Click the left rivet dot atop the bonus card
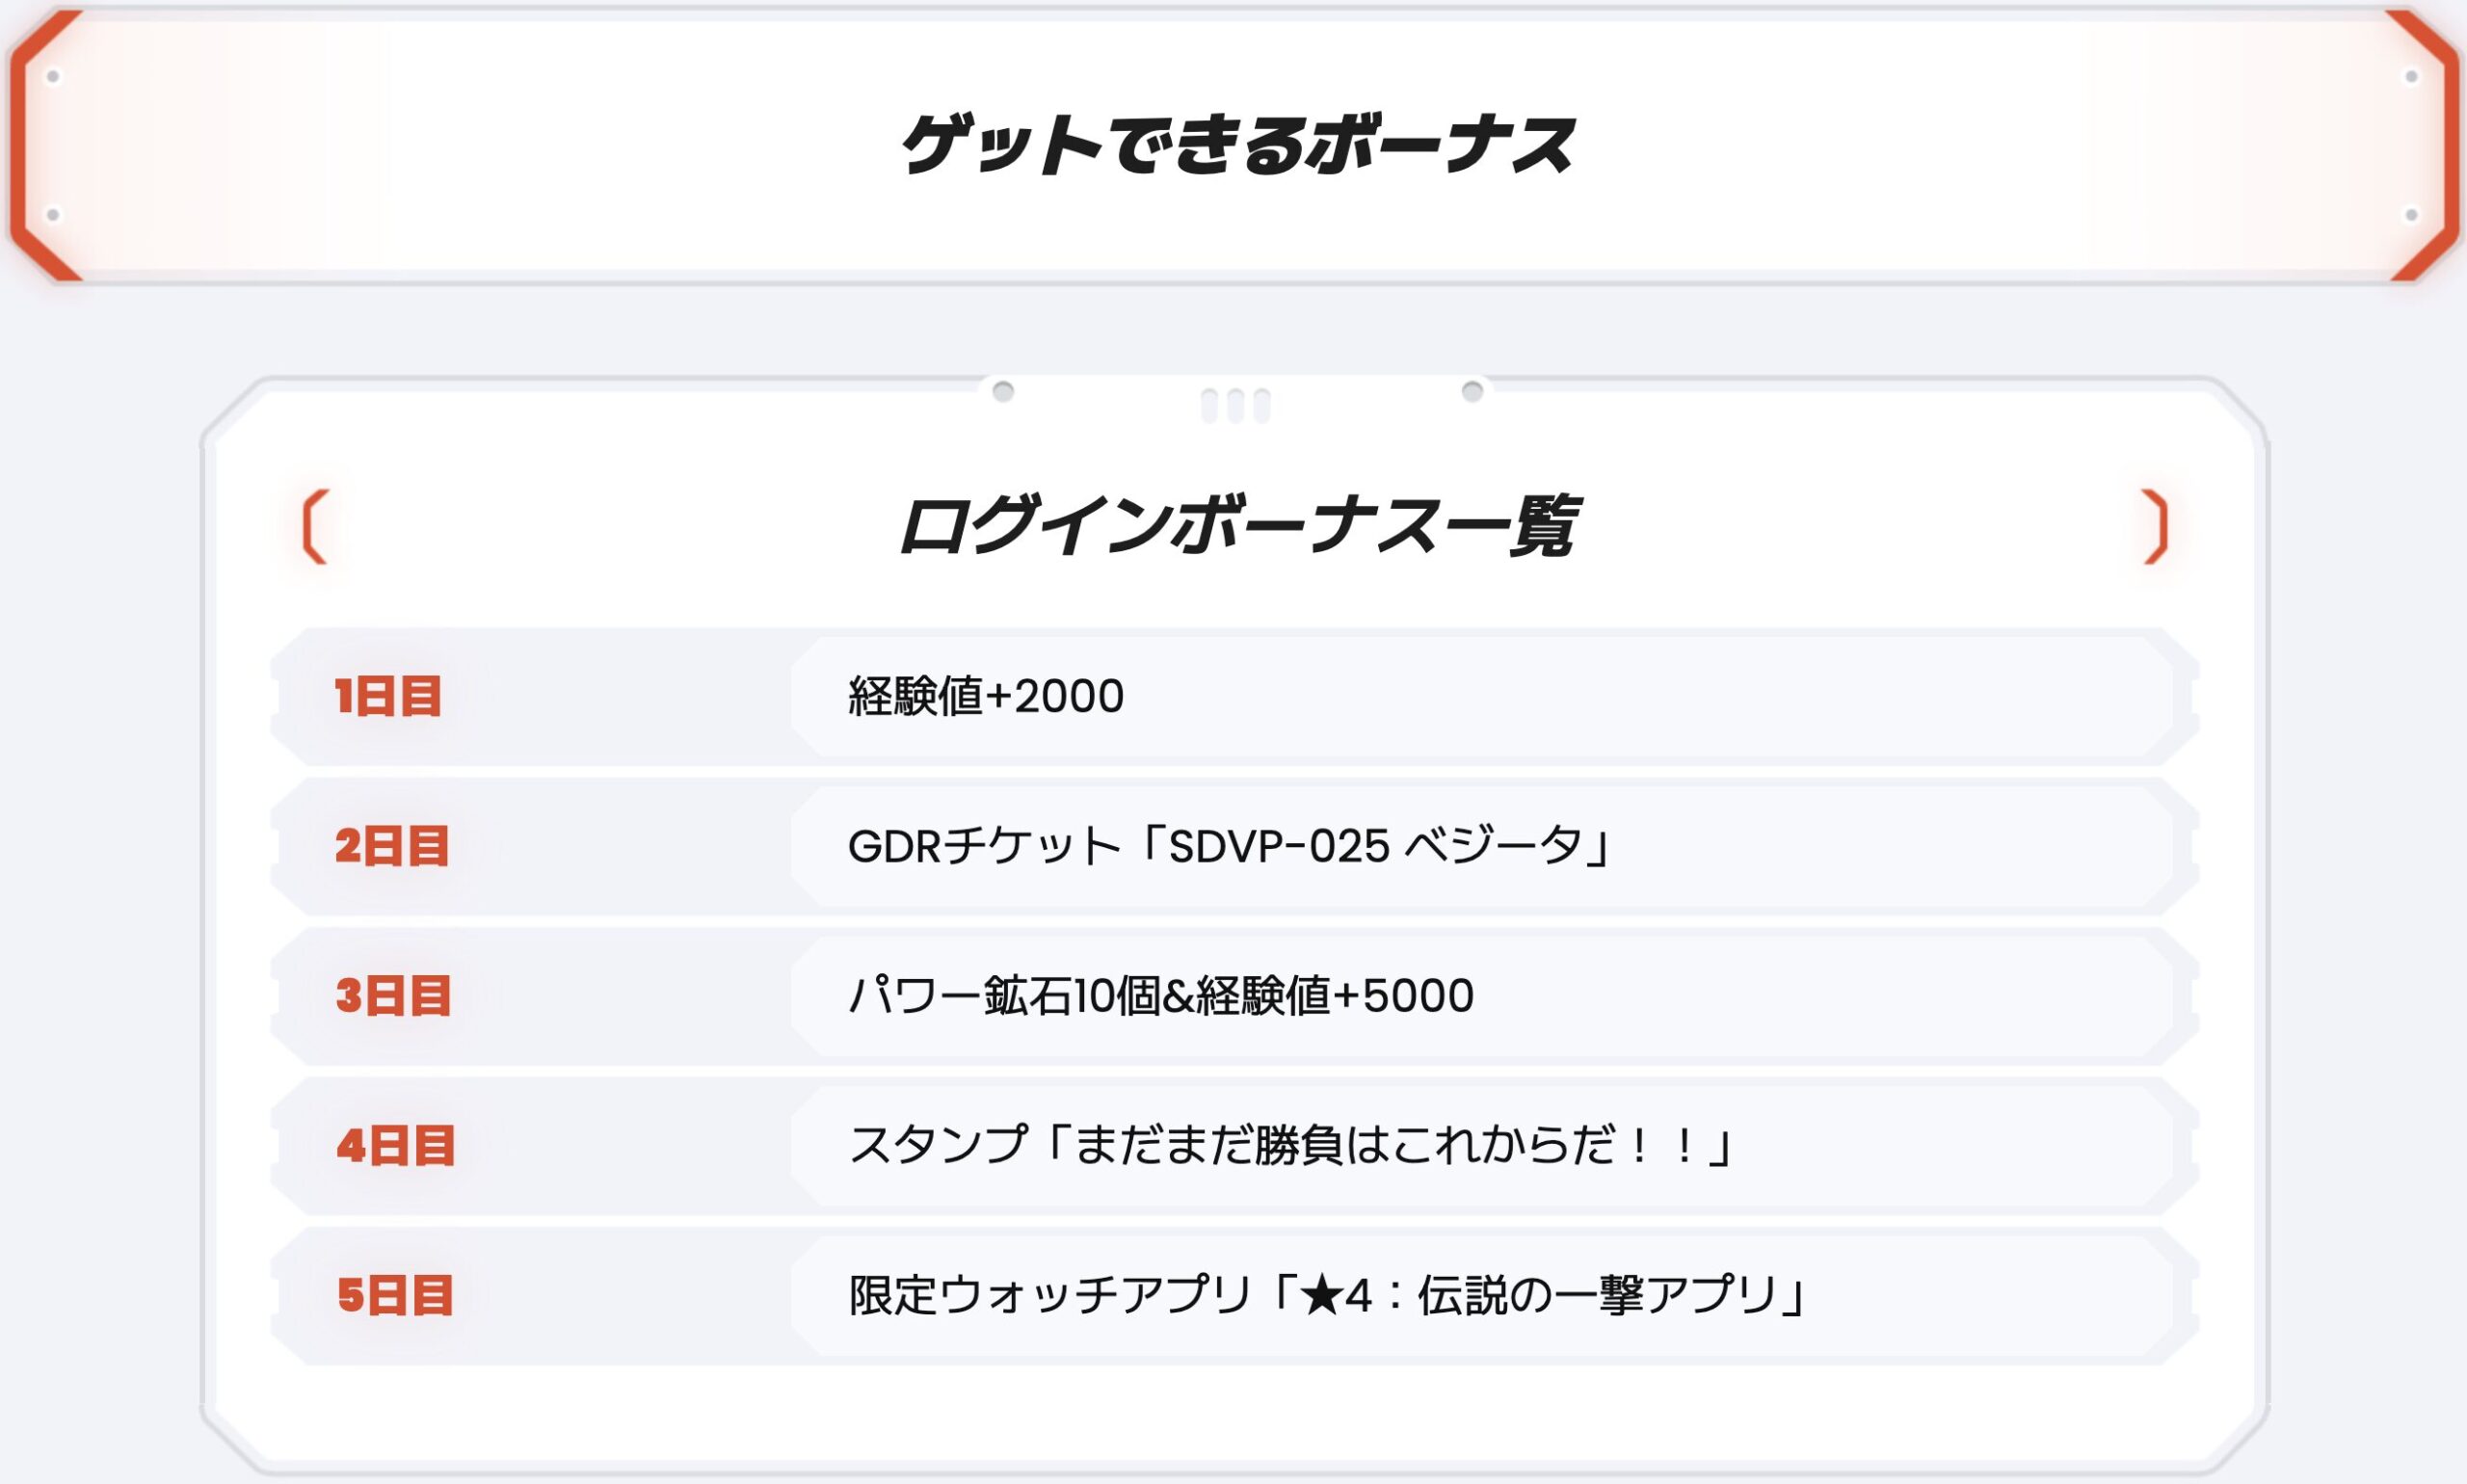The height and width of the screenshot is (1484, 2467). click(x=1003, y=392)
